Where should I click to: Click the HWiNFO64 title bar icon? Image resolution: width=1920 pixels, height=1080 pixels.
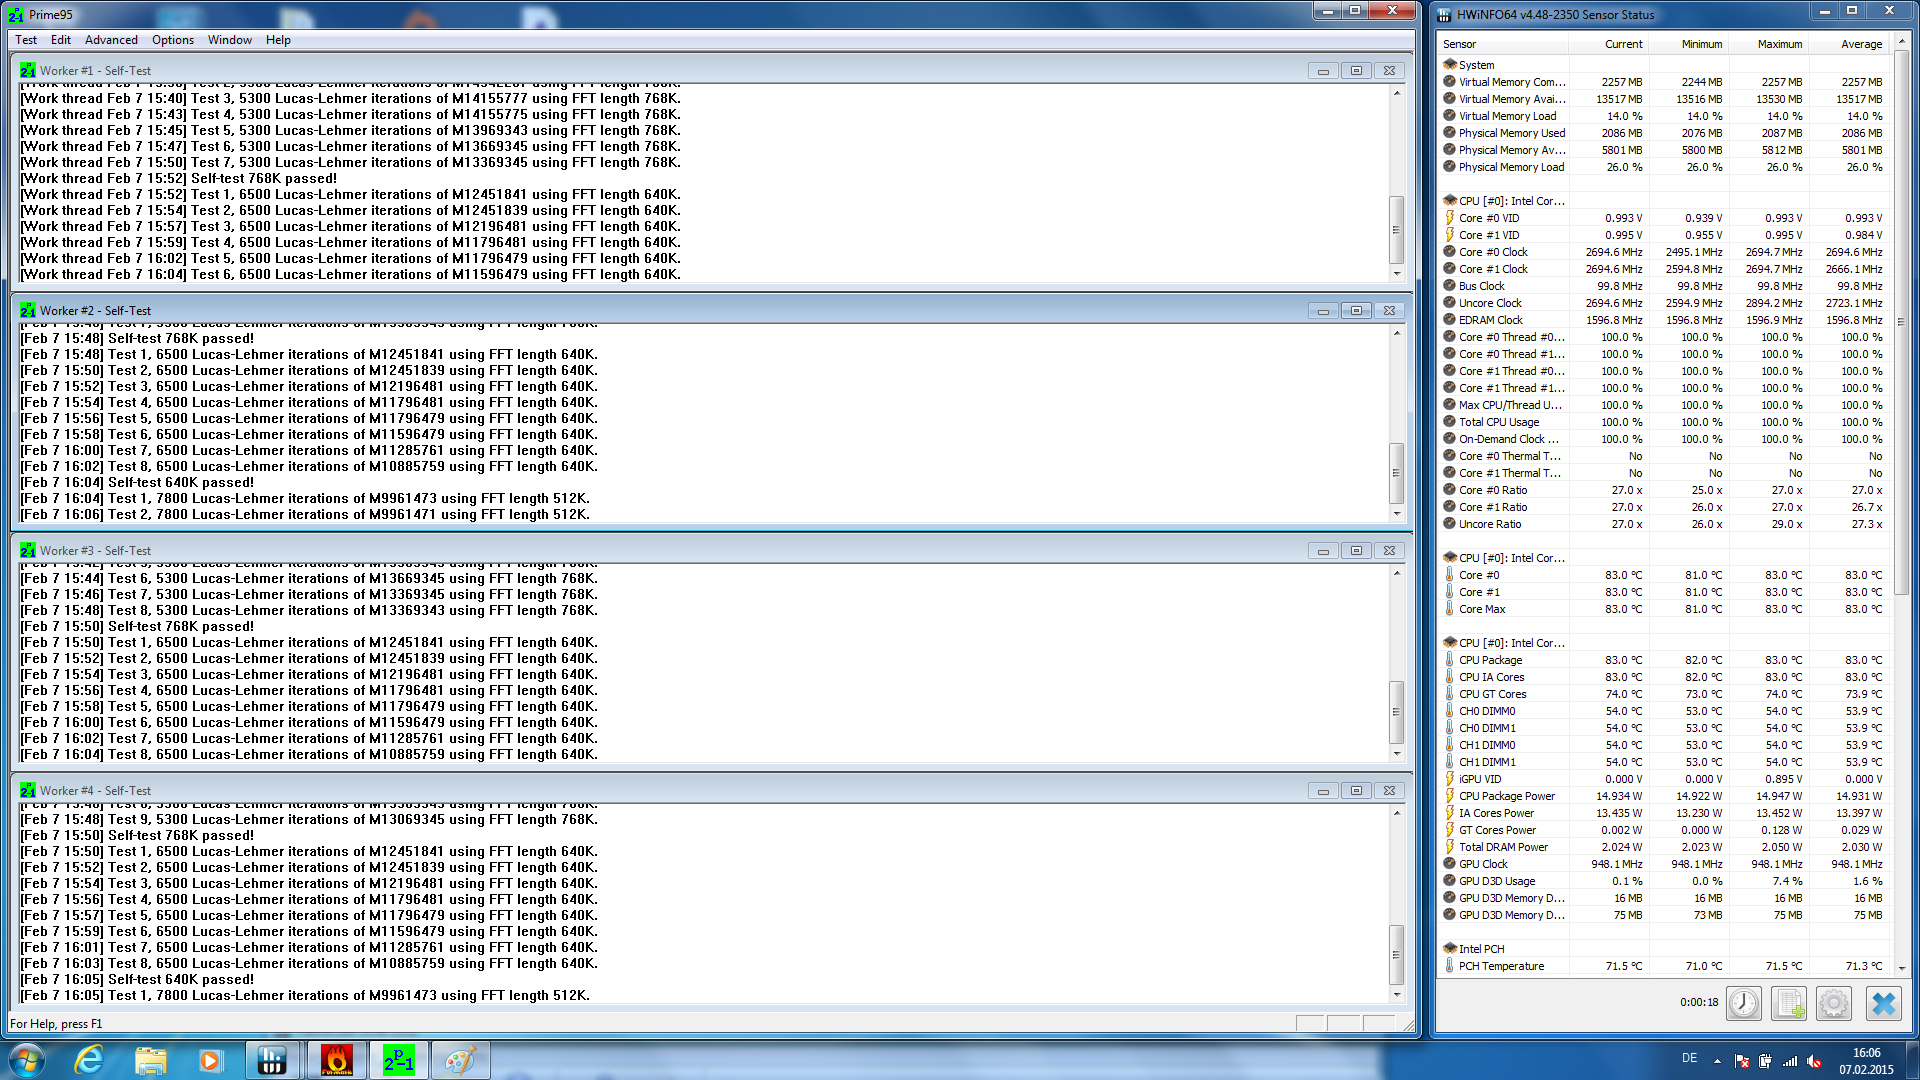pyautogui.click(x=1444, y=15)
